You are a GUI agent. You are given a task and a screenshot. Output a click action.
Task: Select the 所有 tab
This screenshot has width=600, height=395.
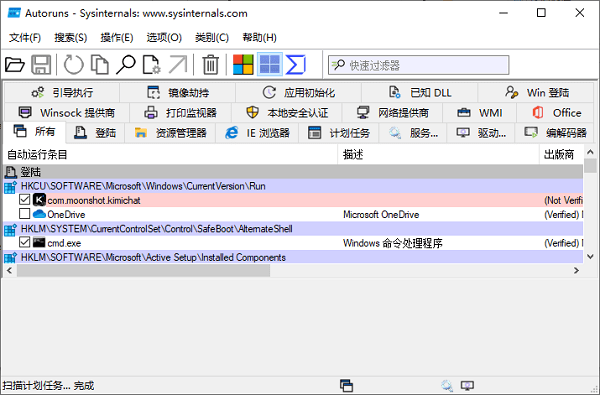coord(34,132)
